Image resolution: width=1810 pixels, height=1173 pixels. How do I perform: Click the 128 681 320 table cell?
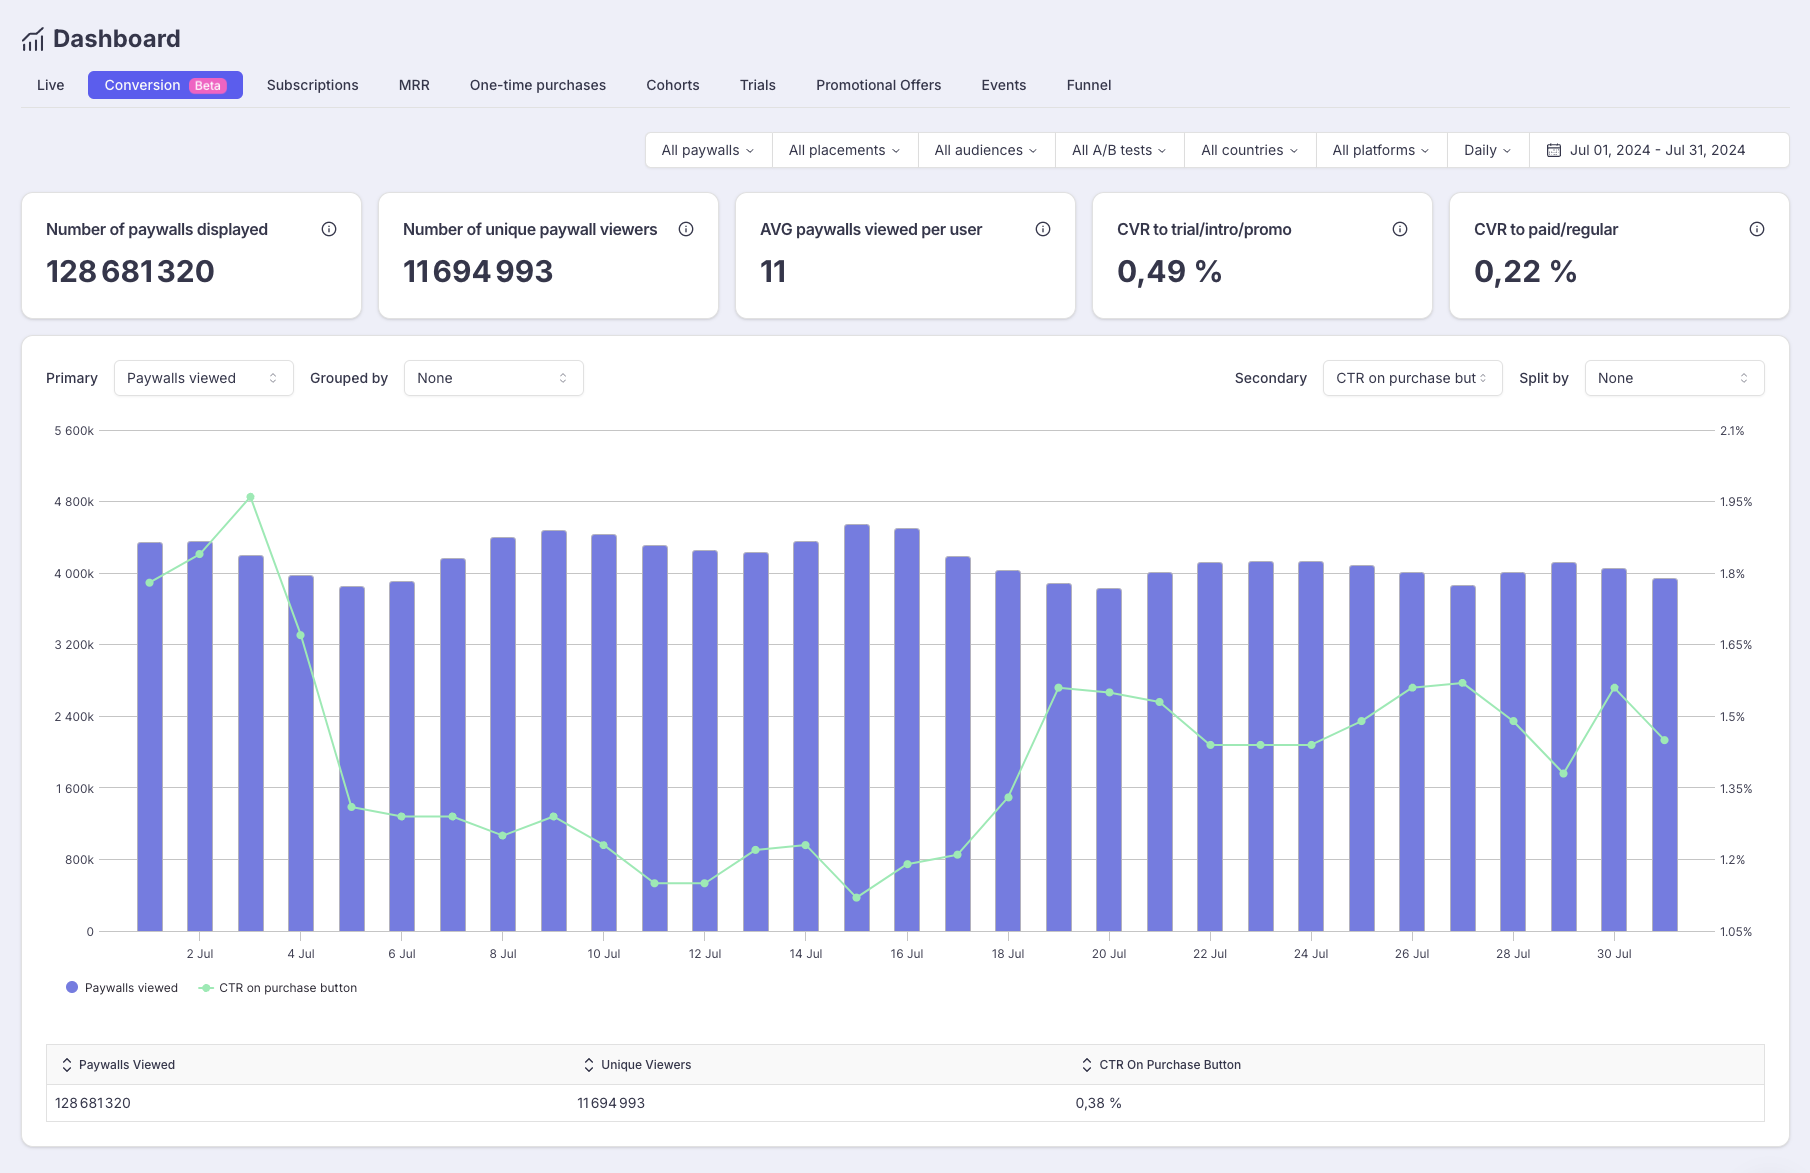click(x=93, y=1103)
